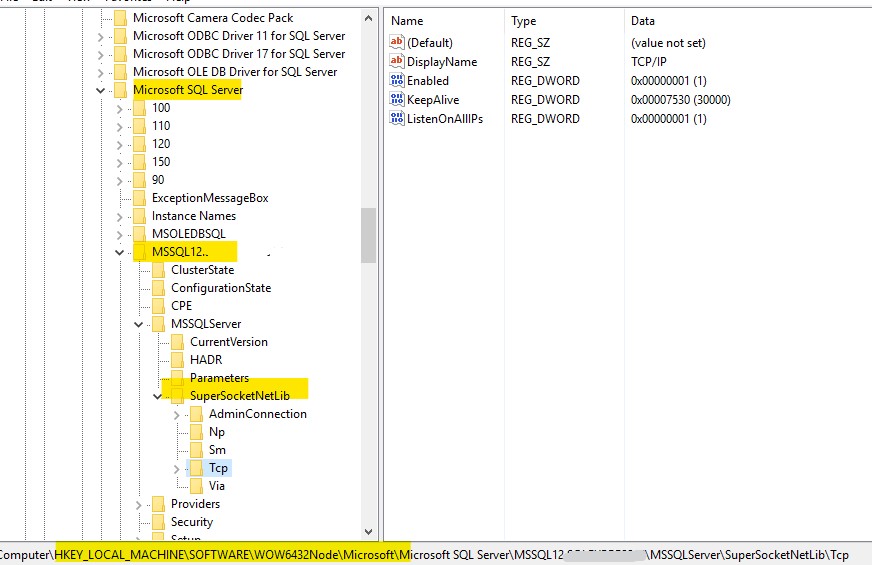Expand the Providers key
872x565 pixels.
tap(138, 505)
